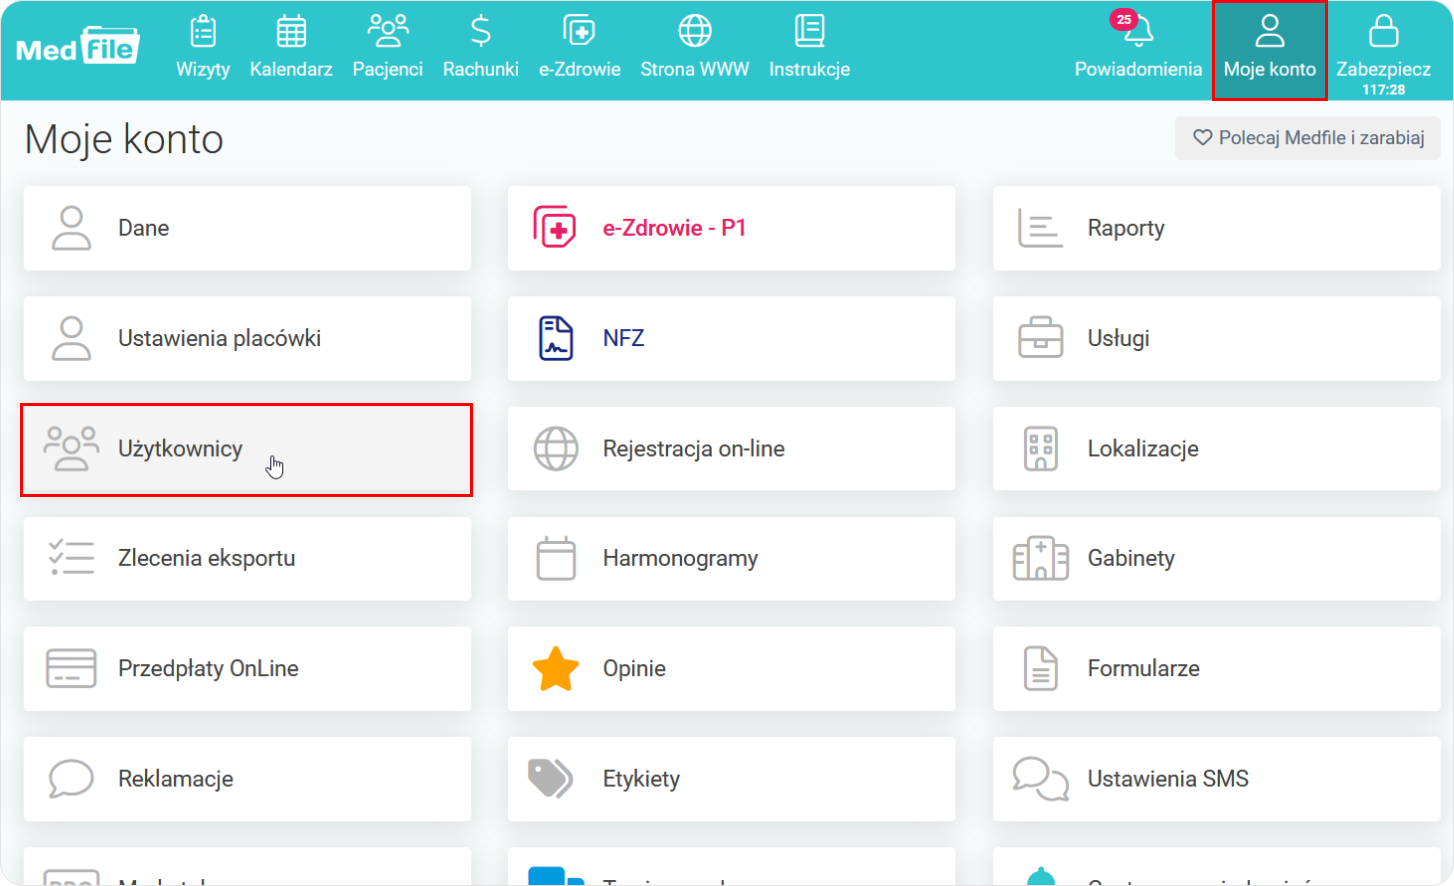Open the e-Zdrowie top menu icon
This screenshot has height=886, width=1454.
(579, 31)
